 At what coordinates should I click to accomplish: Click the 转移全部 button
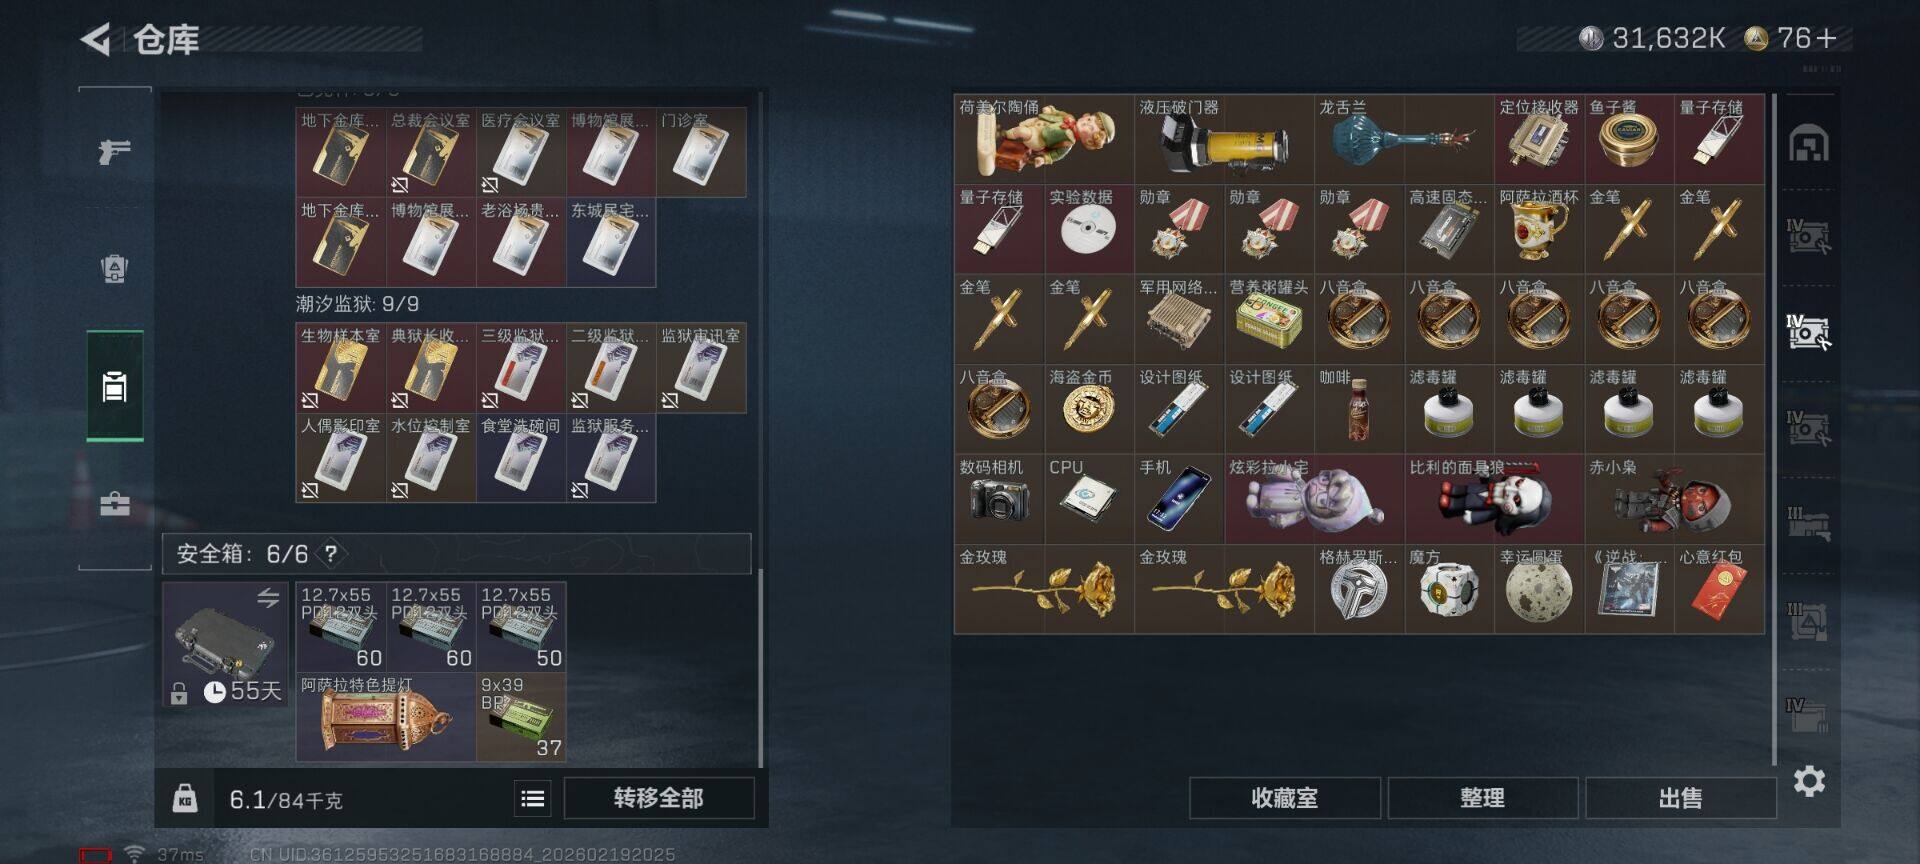[659, 798]
